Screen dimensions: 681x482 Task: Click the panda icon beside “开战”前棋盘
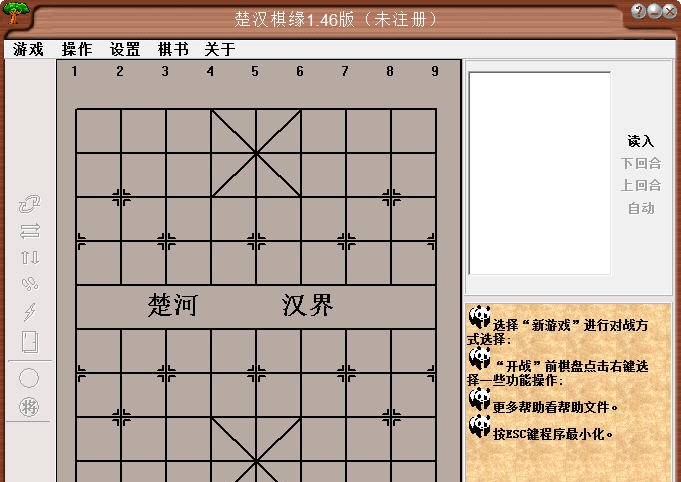click(480, 358)
